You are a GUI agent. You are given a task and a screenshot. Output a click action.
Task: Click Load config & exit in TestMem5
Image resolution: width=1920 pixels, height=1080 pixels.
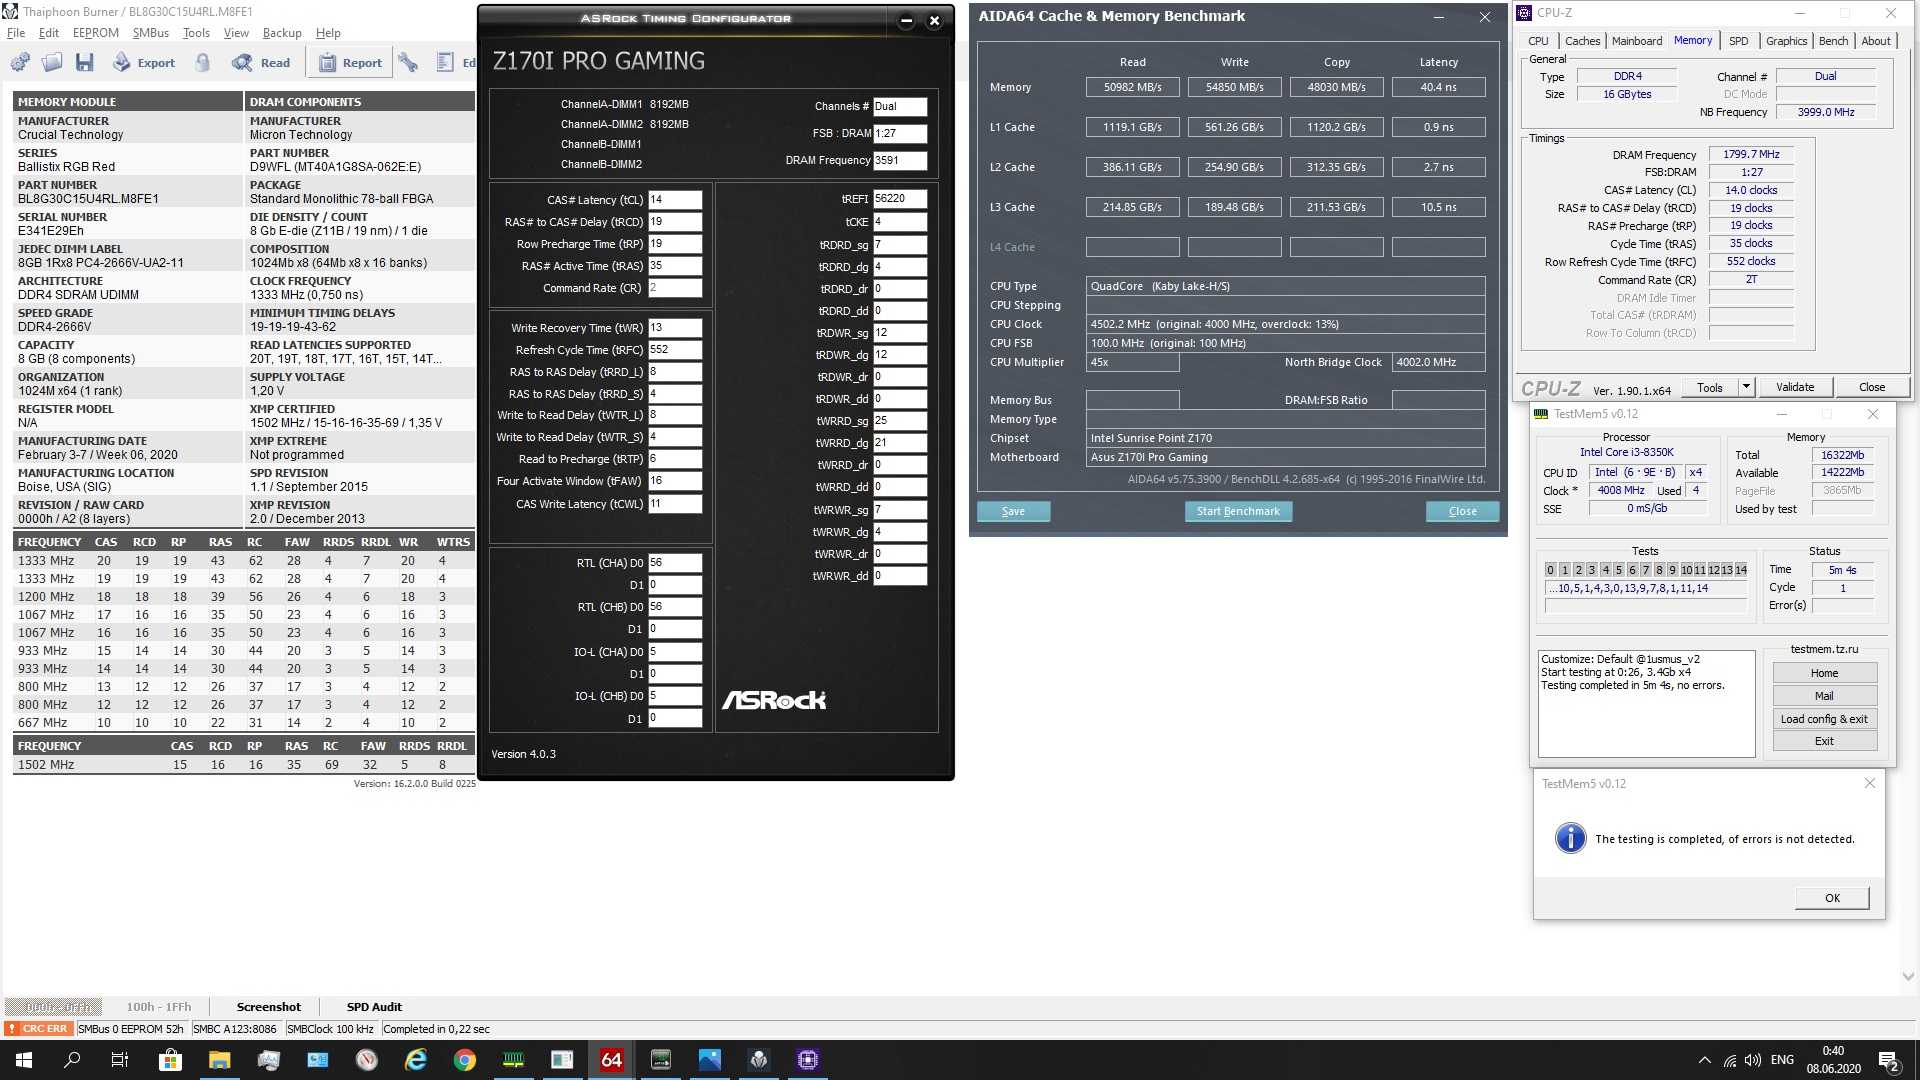coord(1824,719)
